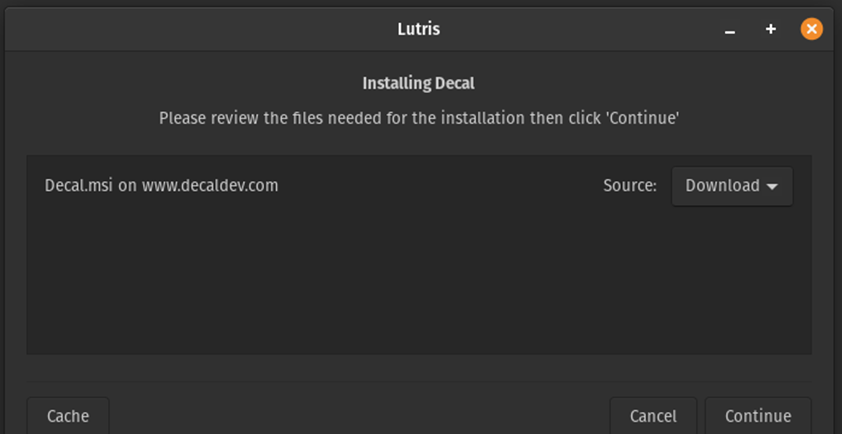Close the Lutris installer via orange X
The height and width of the screenshot is (434, 842).
811,30
